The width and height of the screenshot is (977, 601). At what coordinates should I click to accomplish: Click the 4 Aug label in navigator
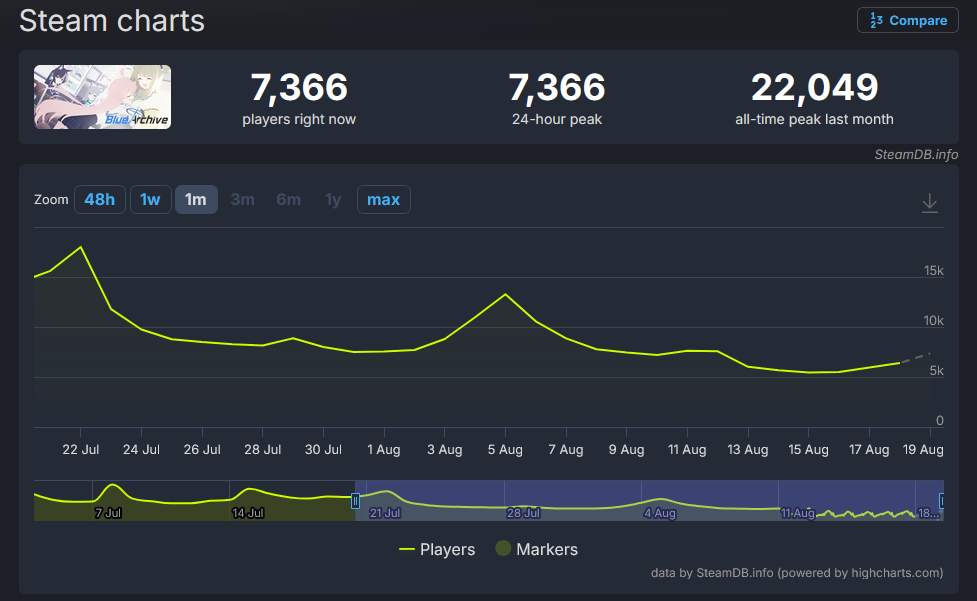[x=660, y=513]
